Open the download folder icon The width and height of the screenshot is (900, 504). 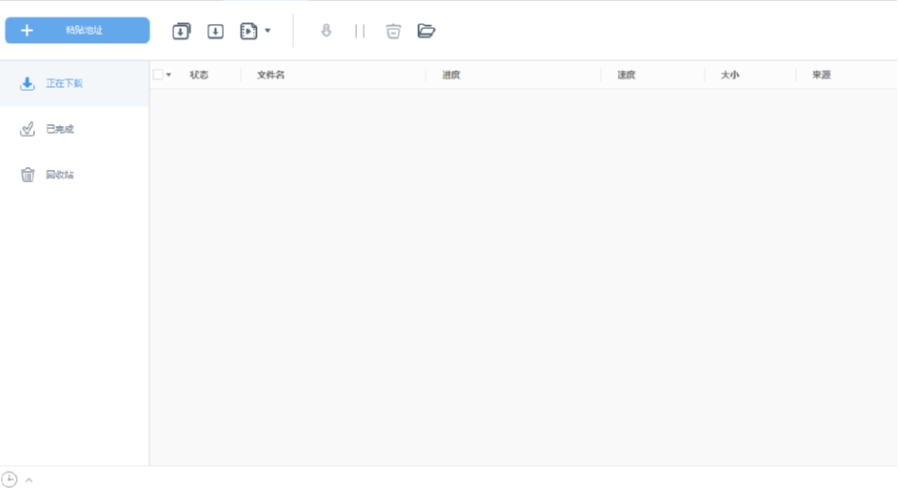tap(426, 30)
